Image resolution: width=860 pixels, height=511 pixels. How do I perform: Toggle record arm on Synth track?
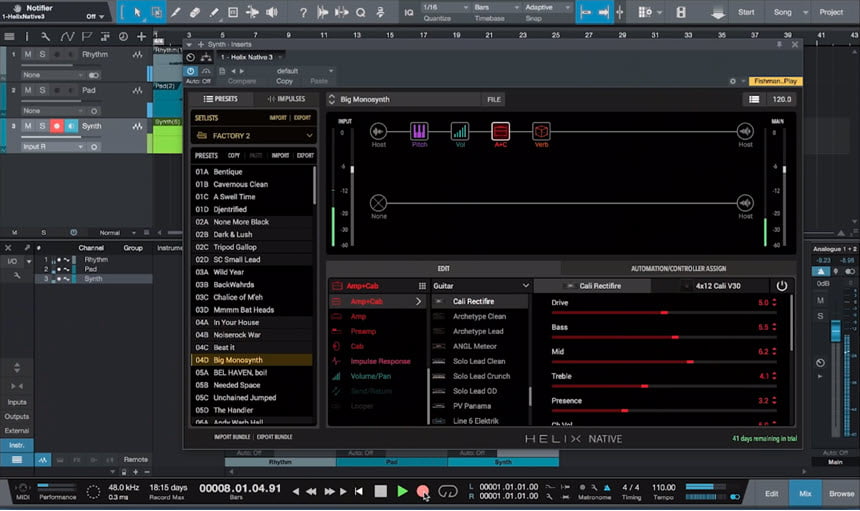[56, 126]
